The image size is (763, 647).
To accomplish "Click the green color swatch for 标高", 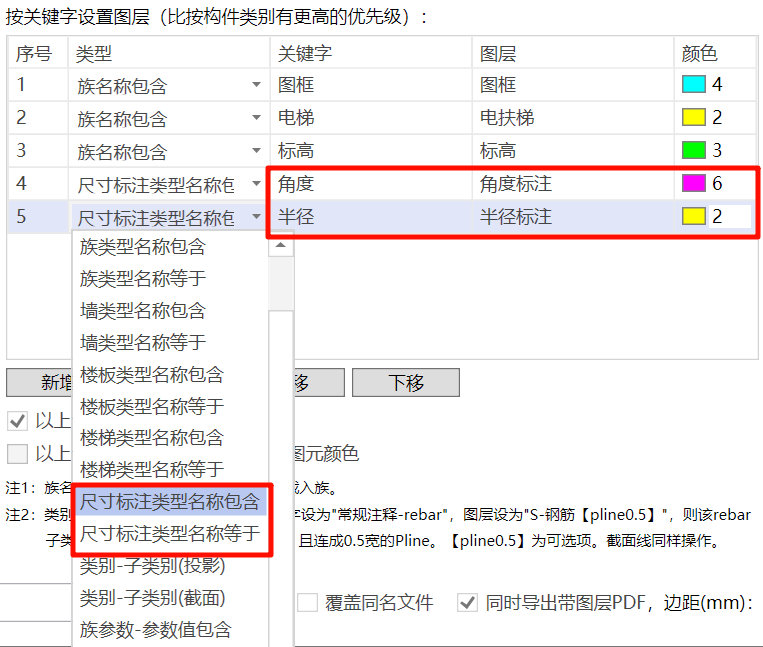I will [x=693, y=151].
